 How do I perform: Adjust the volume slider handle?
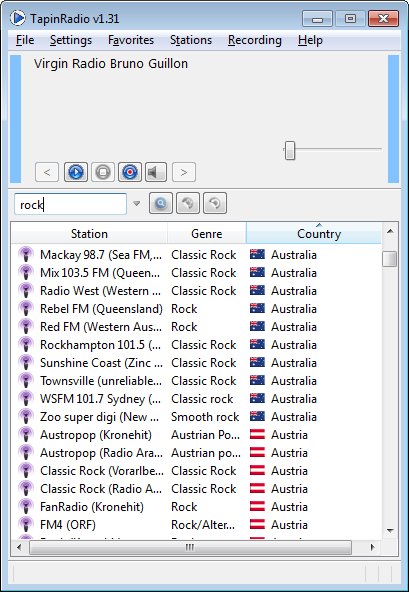coord(290,150)
